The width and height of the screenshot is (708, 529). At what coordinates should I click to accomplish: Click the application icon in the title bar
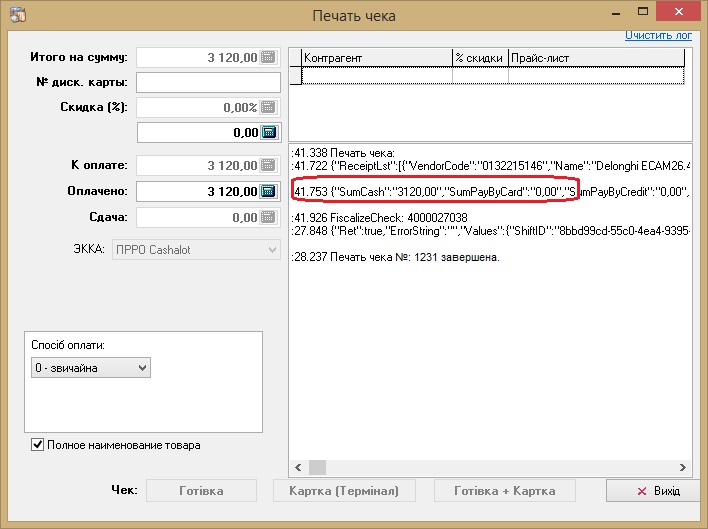click(15, 15)
